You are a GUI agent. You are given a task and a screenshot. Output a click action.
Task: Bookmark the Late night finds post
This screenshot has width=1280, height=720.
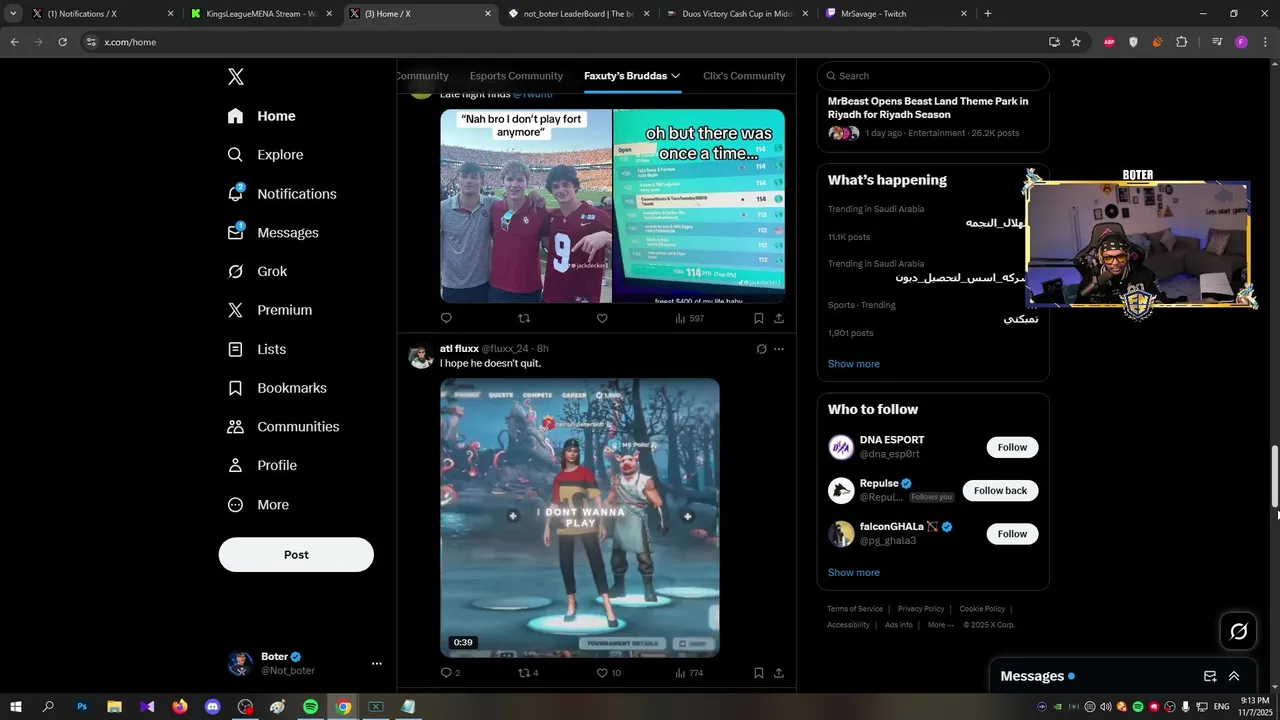[758, 318]
